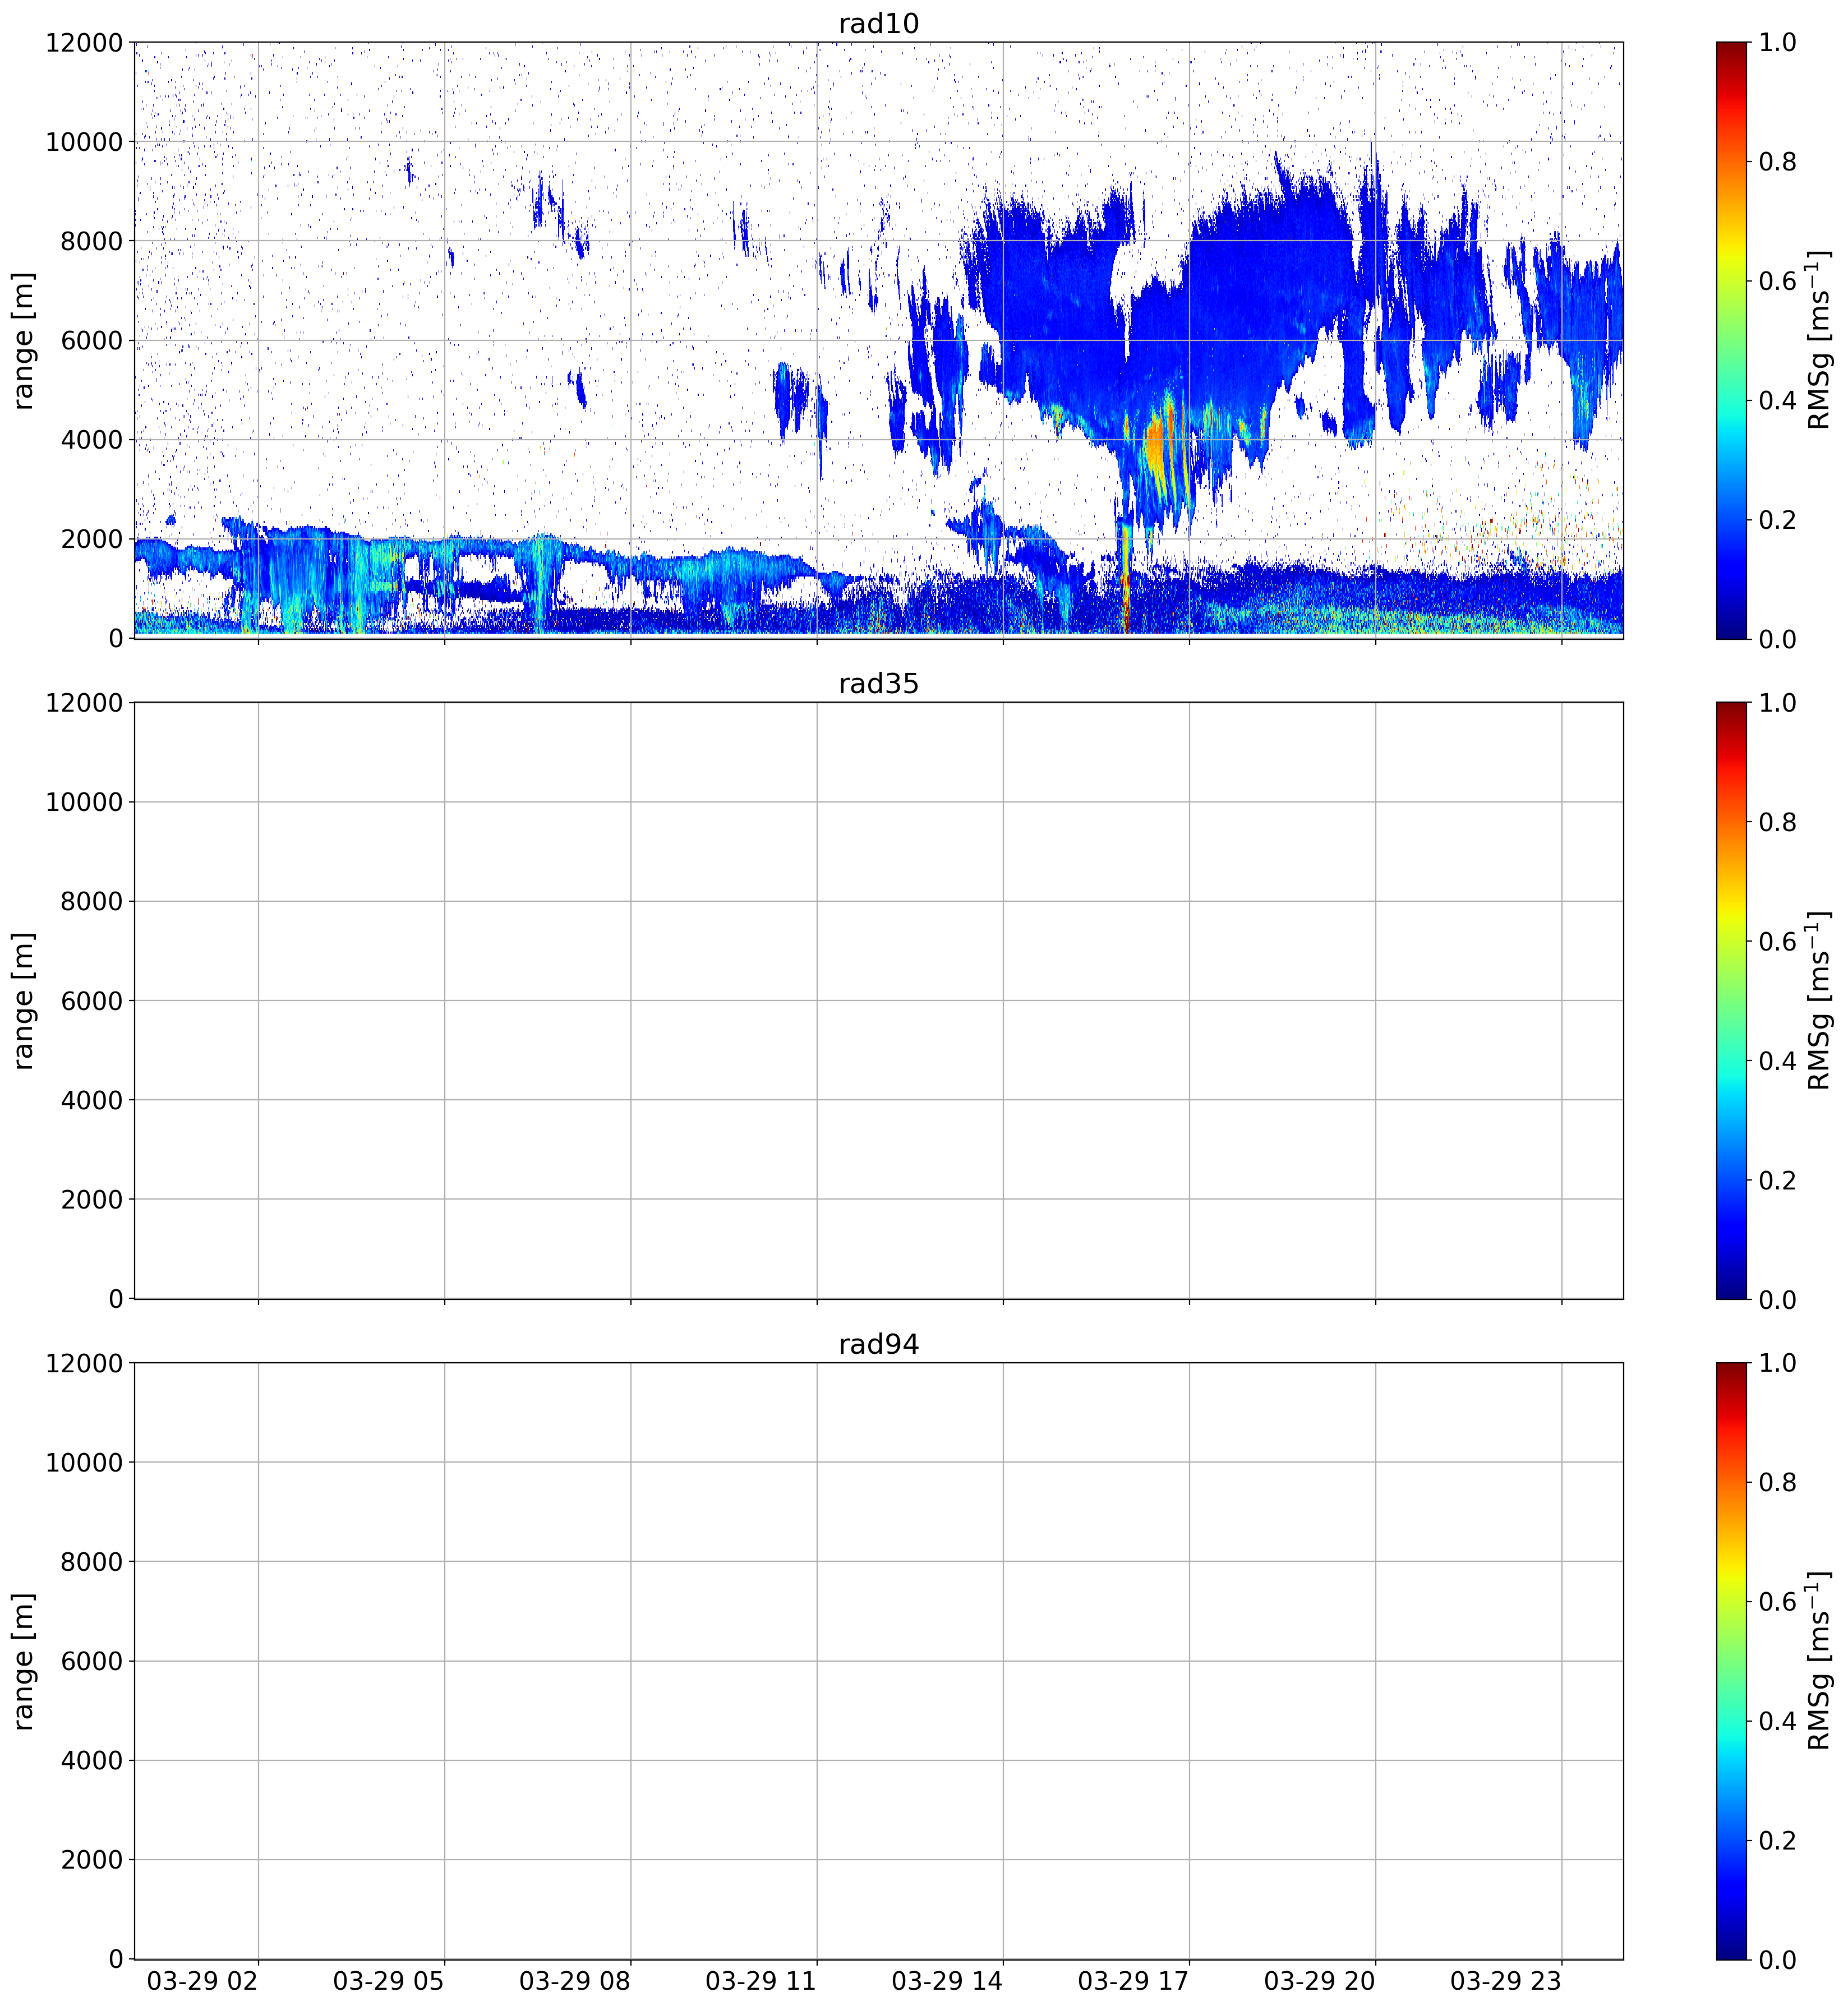Viewport: 1848px width, 2006px height.
Task: Click the 0.4 tick on rad35 colorbar
Action: [x=1777, y=1060]
